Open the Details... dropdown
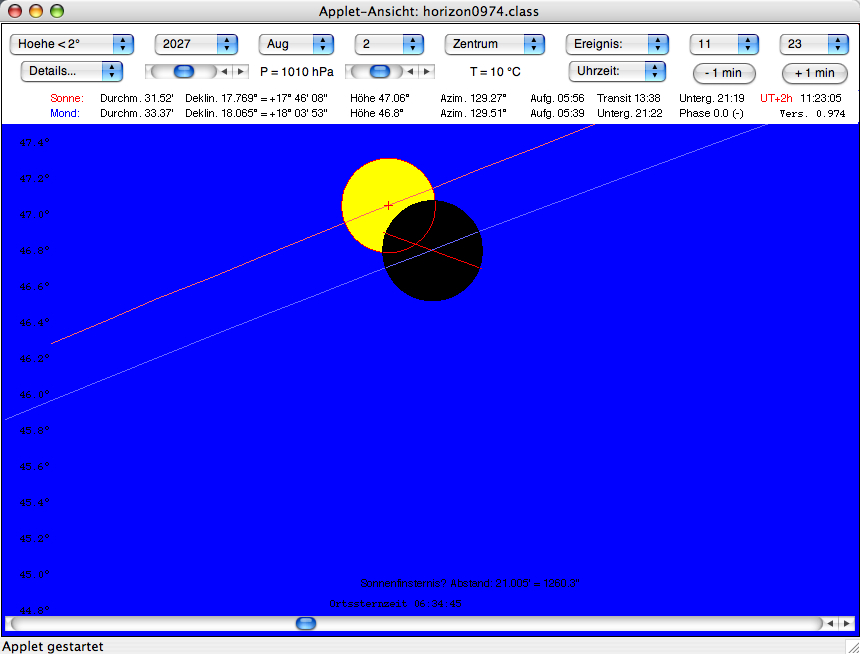This screenshot has width=860, height=654. click(x=71, y=71)
